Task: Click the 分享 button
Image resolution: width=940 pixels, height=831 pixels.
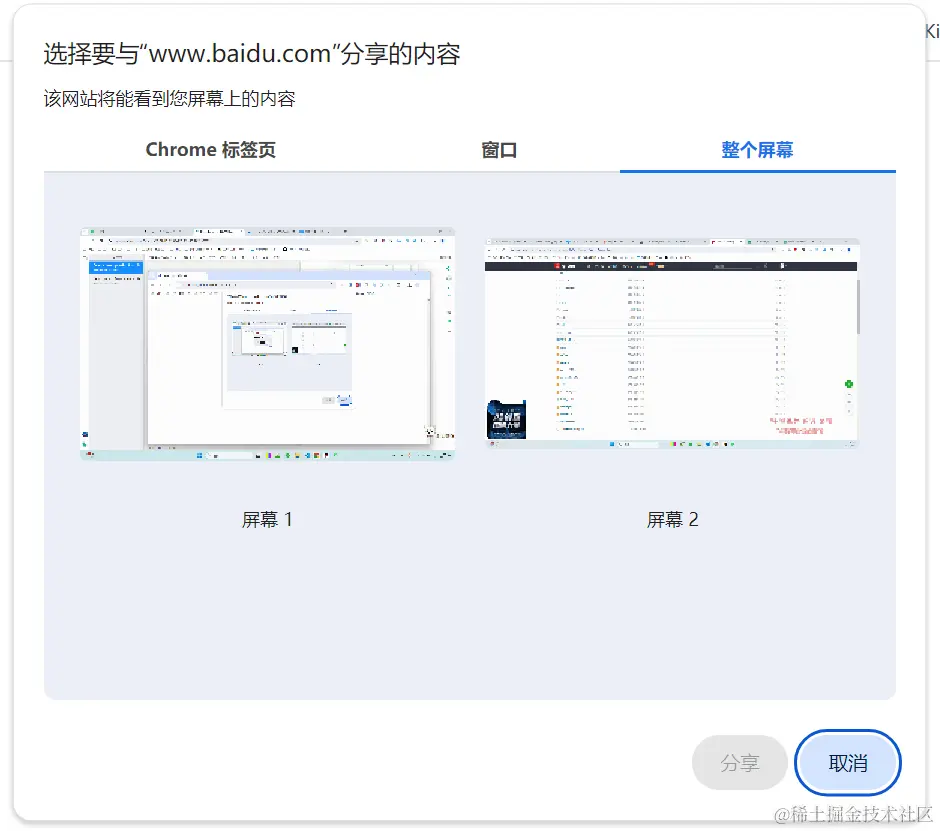Action: [x=740, y=763]
